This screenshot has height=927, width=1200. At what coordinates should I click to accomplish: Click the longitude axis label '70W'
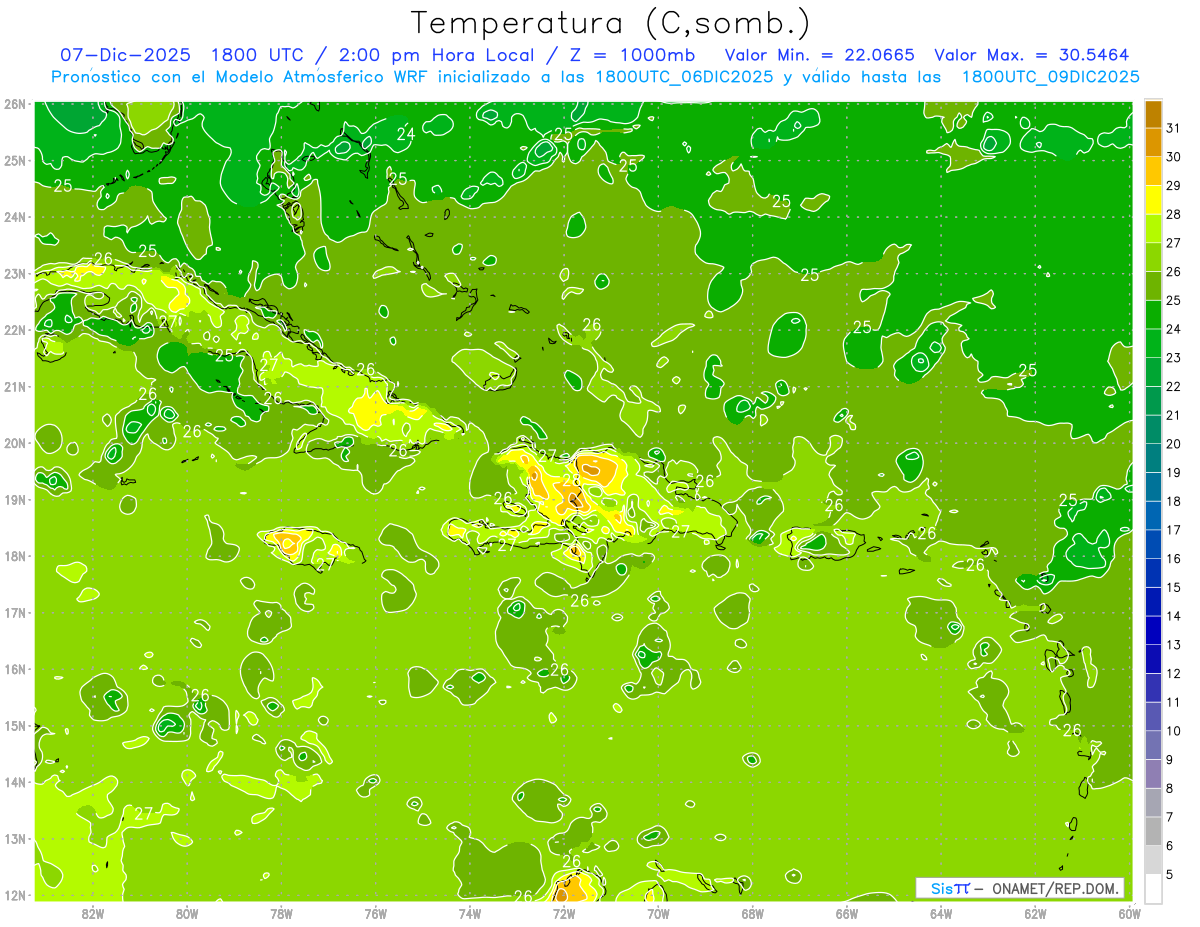(x=658, y=913)
